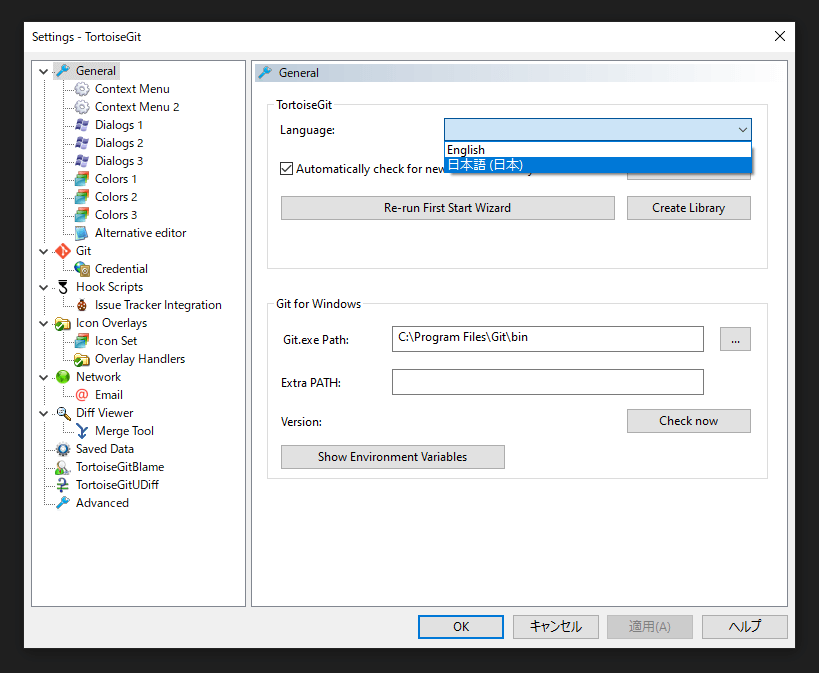
Task: Click the Saved Data gear icon
Action: pyautogui.click(x=63, y=449)
